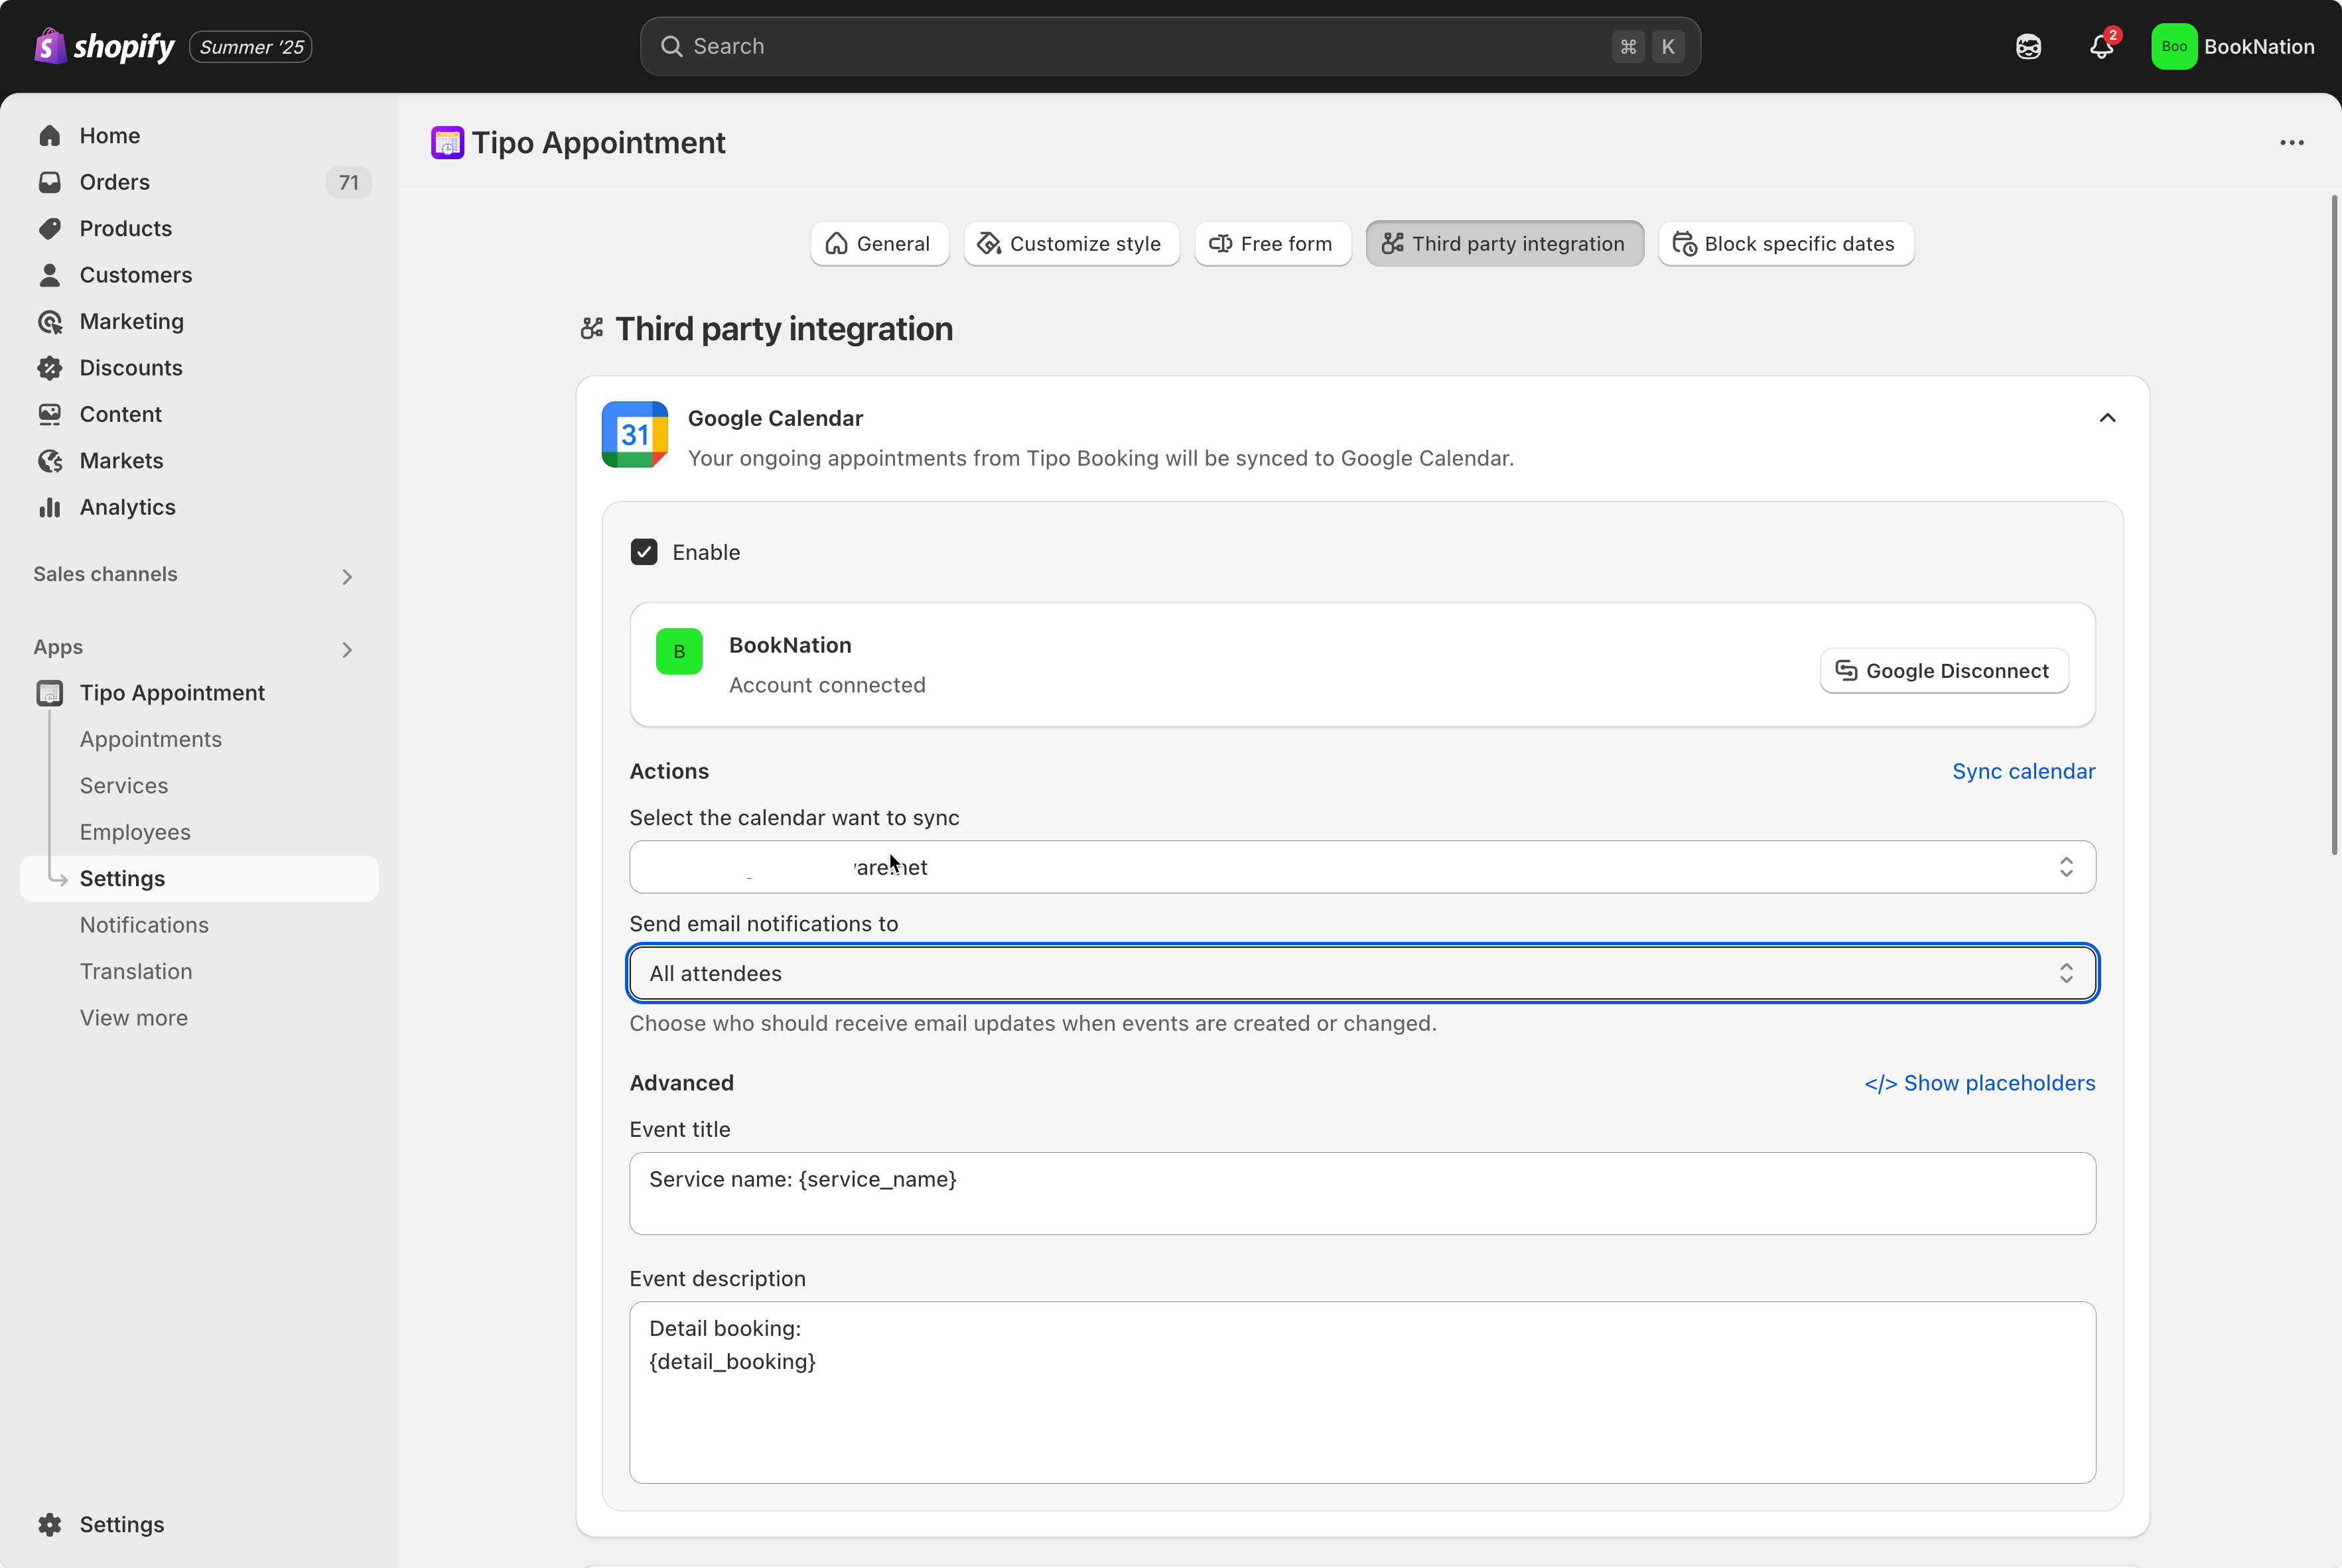Expand the Sales channels section
Screen dimensions: 2342x1568
point(346,577)
